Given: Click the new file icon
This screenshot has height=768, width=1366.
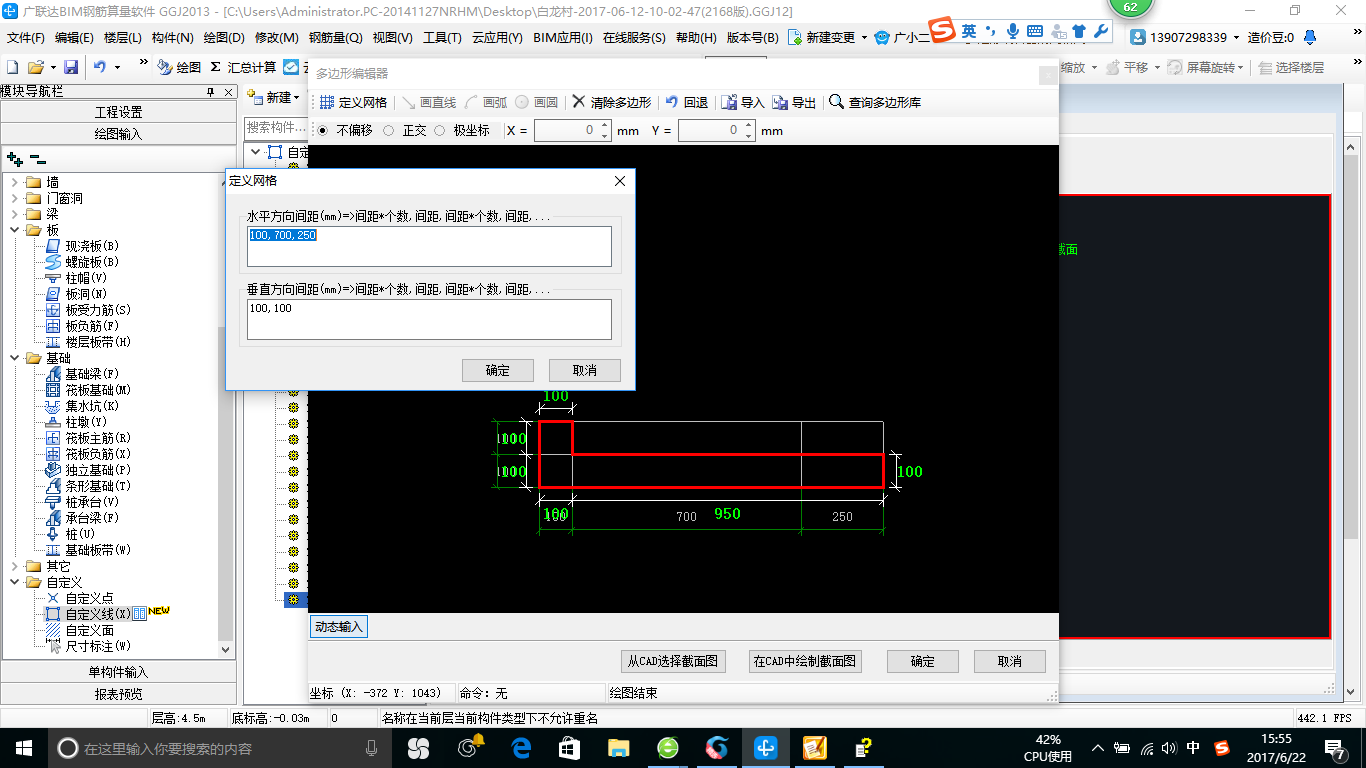Looking at the screenshot, I should point(12,67).
